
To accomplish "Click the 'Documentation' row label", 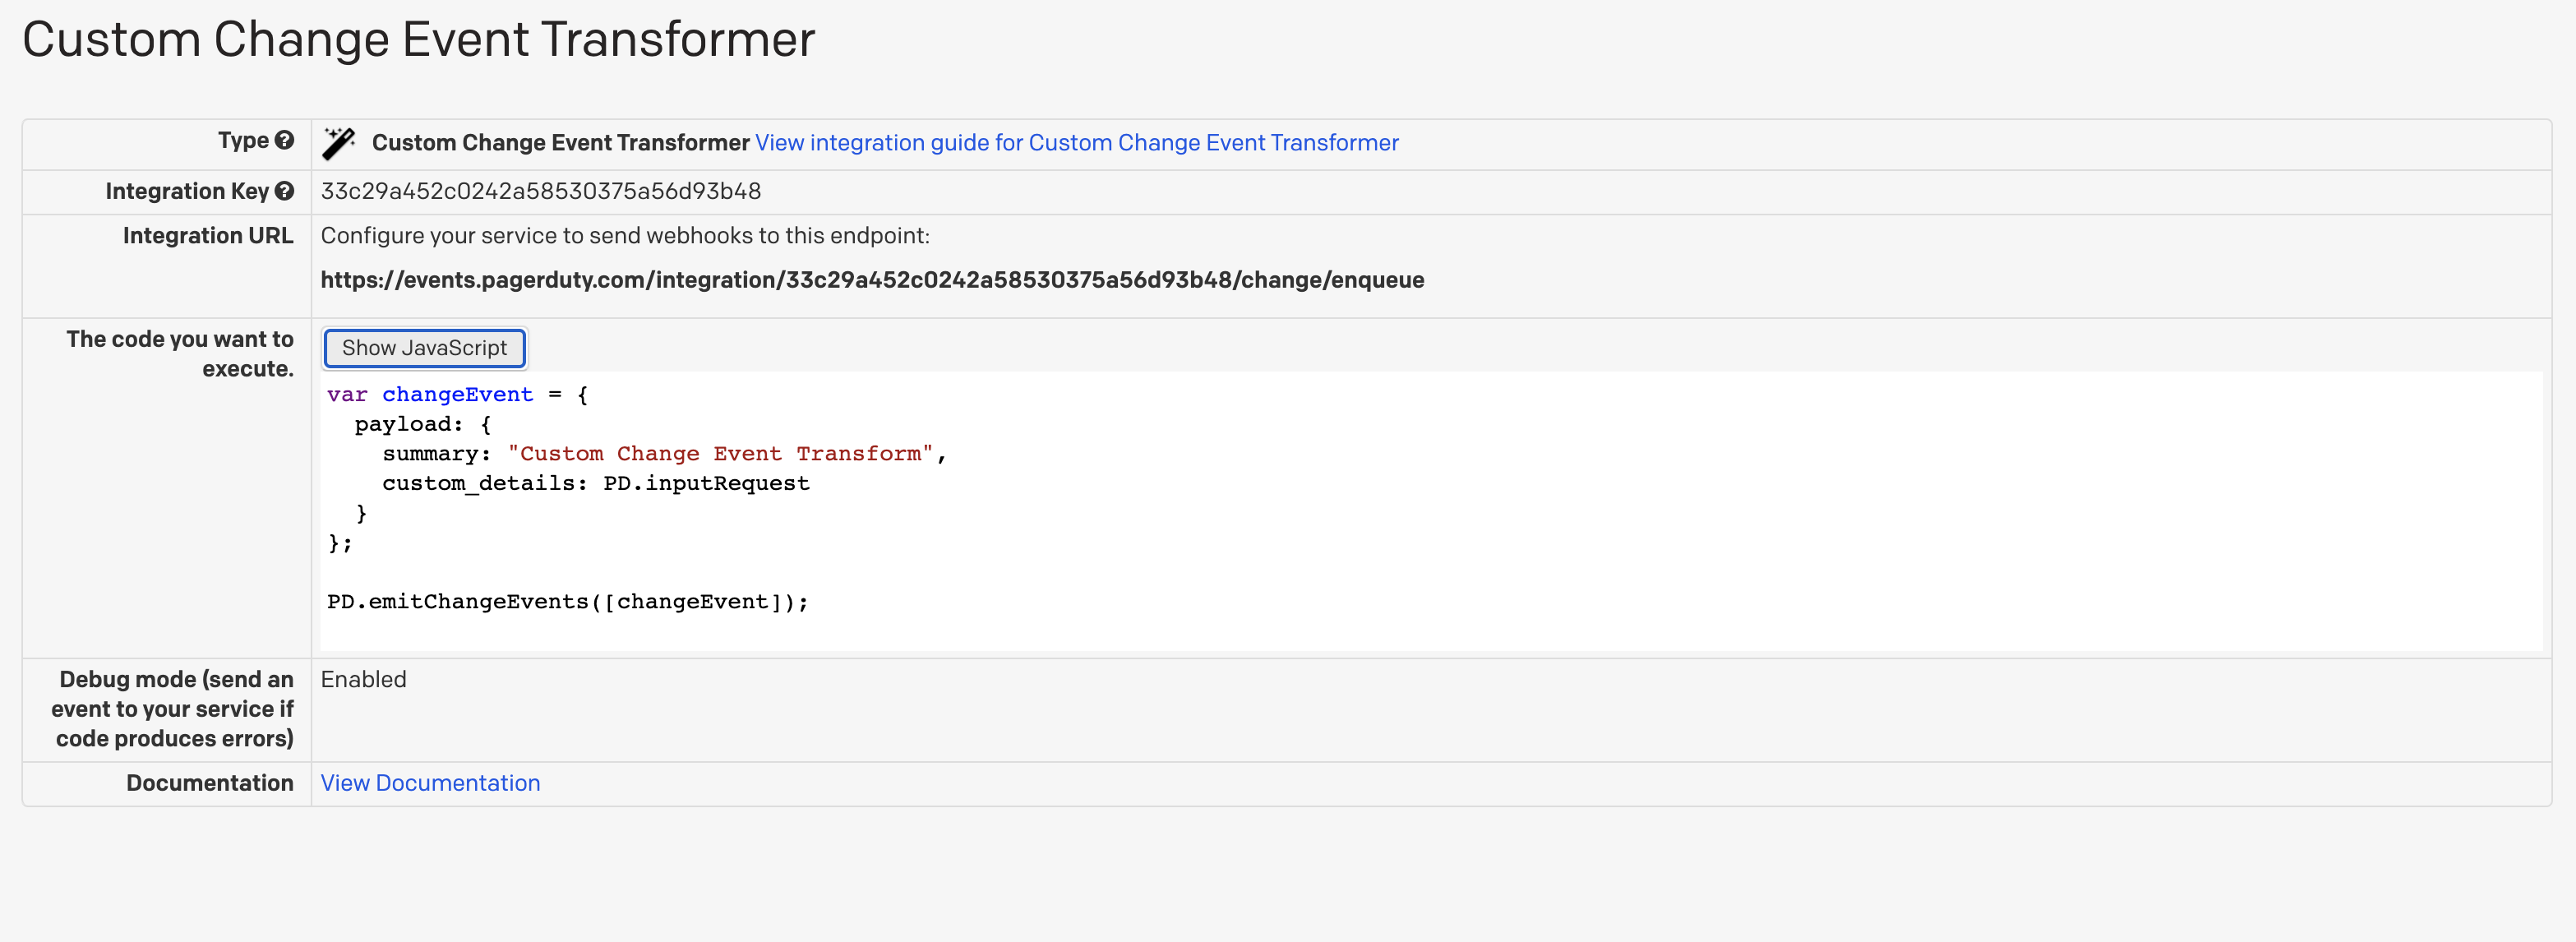I will 210,783.
